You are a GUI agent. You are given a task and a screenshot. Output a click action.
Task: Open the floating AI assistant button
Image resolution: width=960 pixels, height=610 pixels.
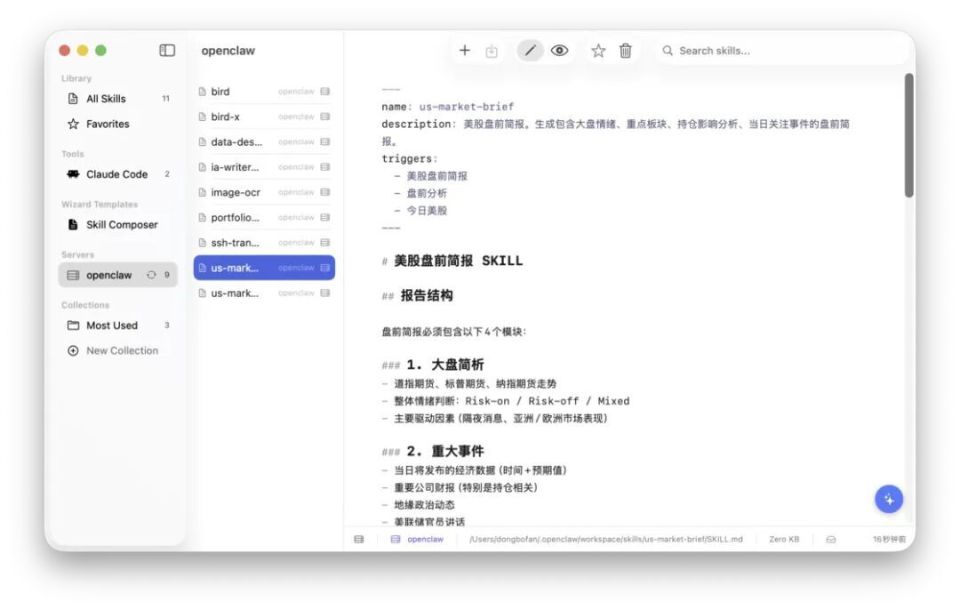coord(889,497)
